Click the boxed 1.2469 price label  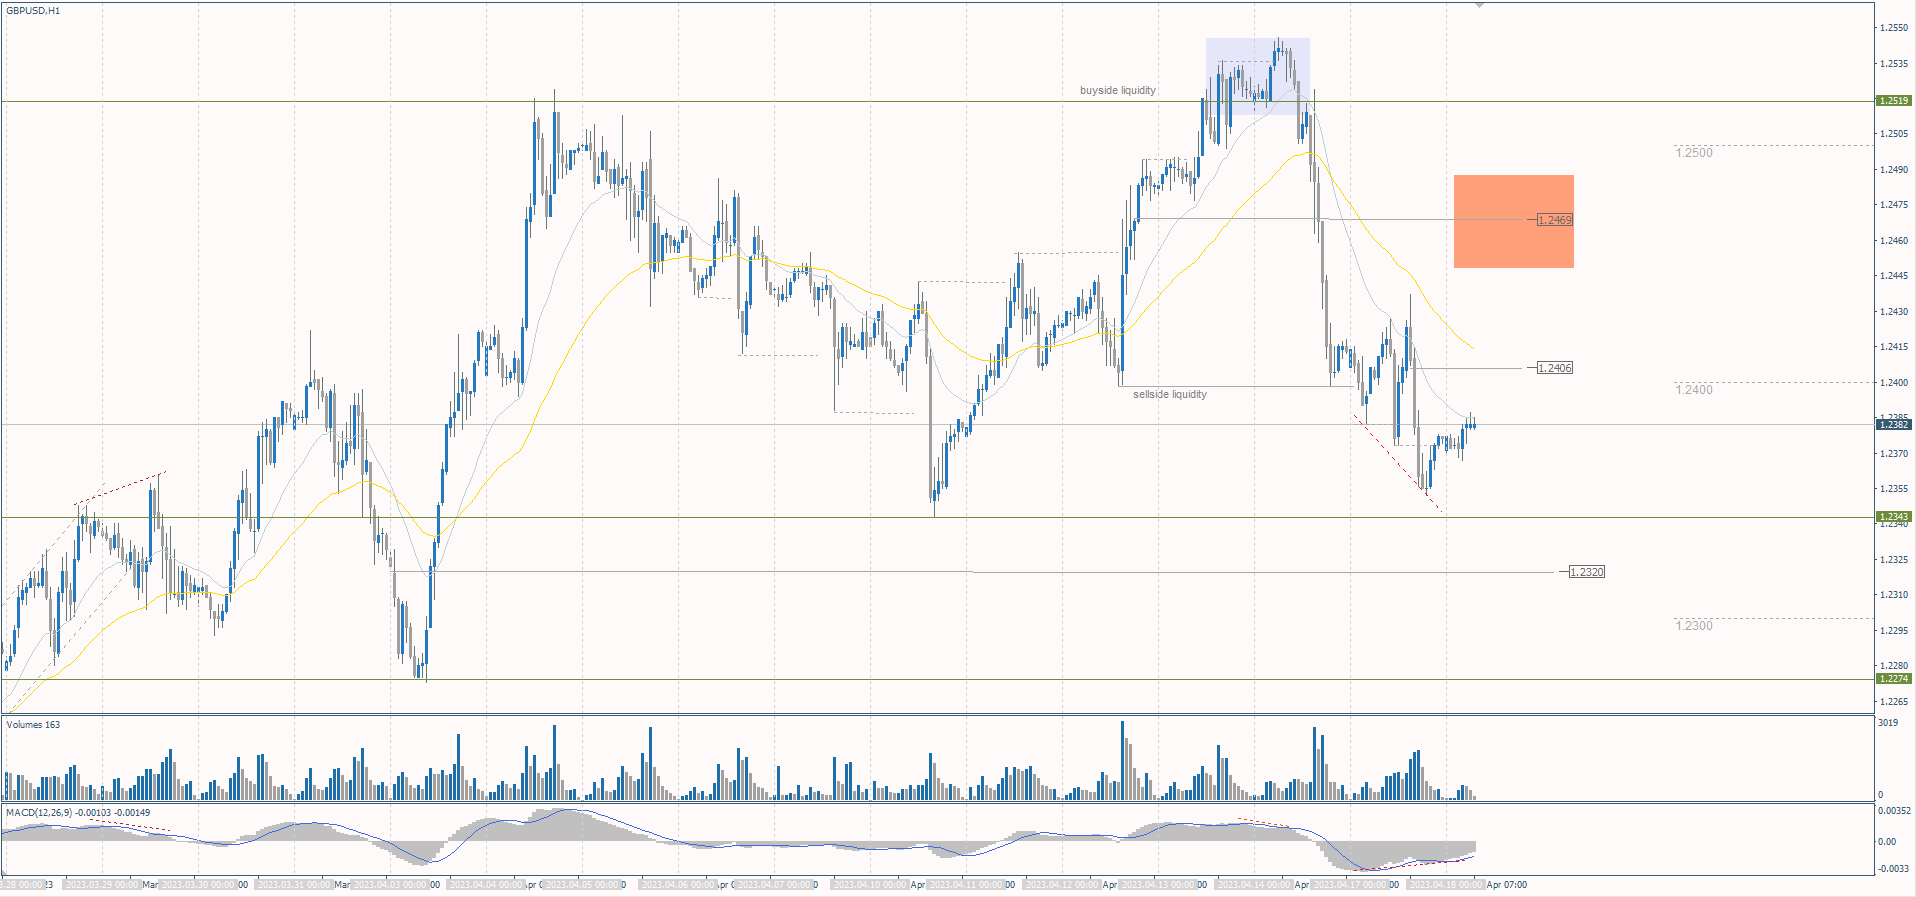(1554, 220)
